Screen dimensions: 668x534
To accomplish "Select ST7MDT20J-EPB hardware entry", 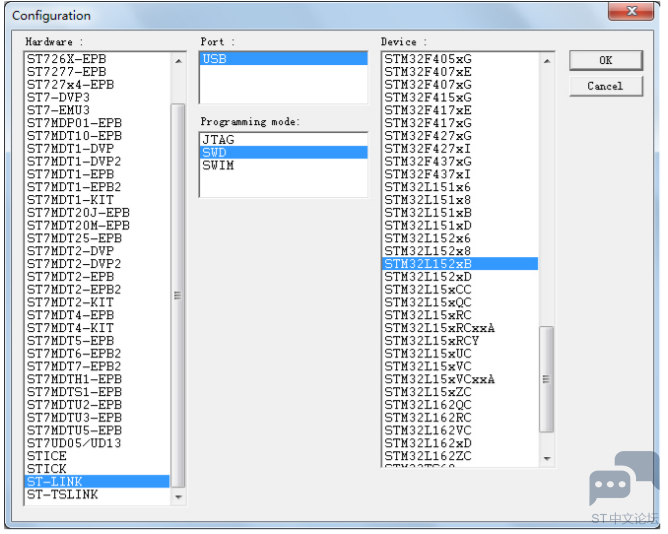I will tap(97, 213).
